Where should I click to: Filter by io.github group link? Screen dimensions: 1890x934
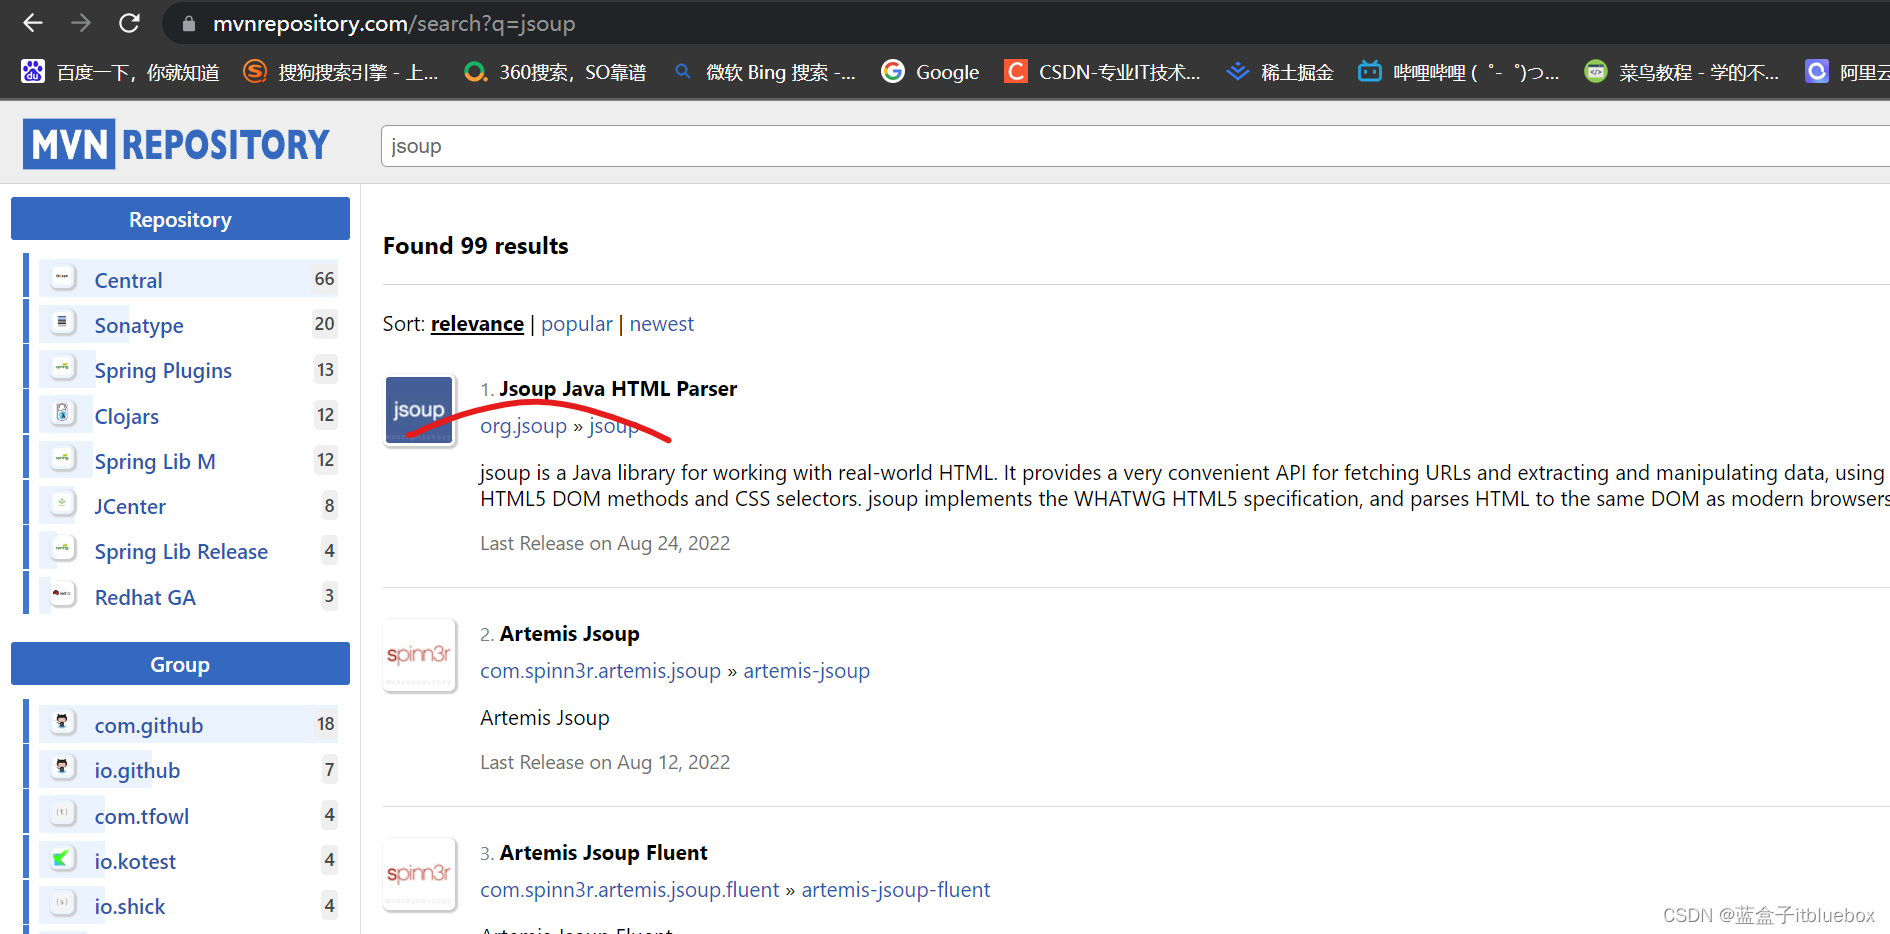[x=137, y=771]
